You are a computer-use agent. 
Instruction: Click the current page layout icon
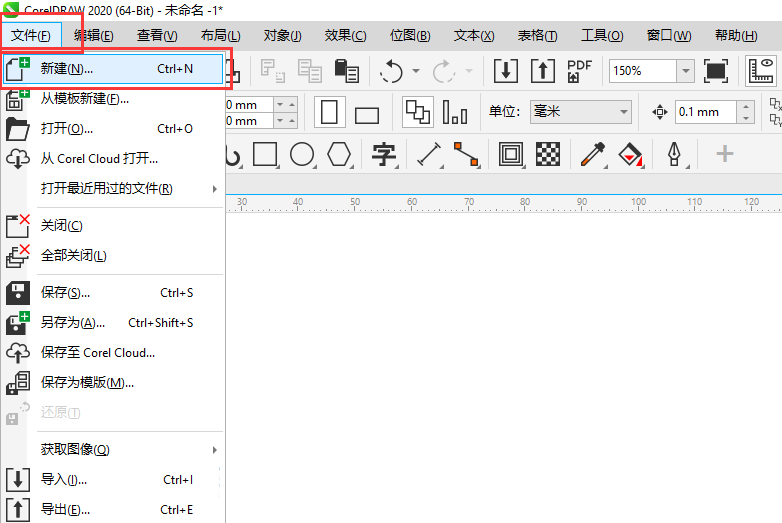pyautogui.click(x=455, y=112)
